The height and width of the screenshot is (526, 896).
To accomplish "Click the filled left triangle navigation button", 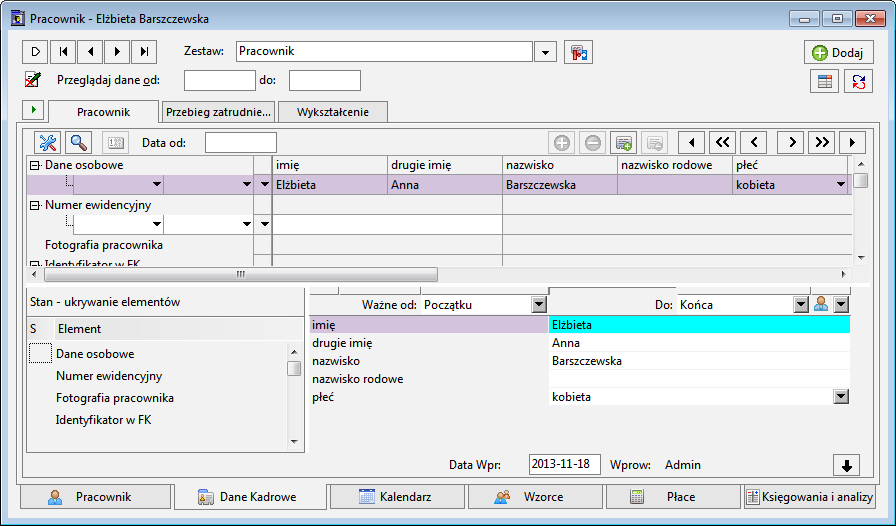I will point(691,142).
